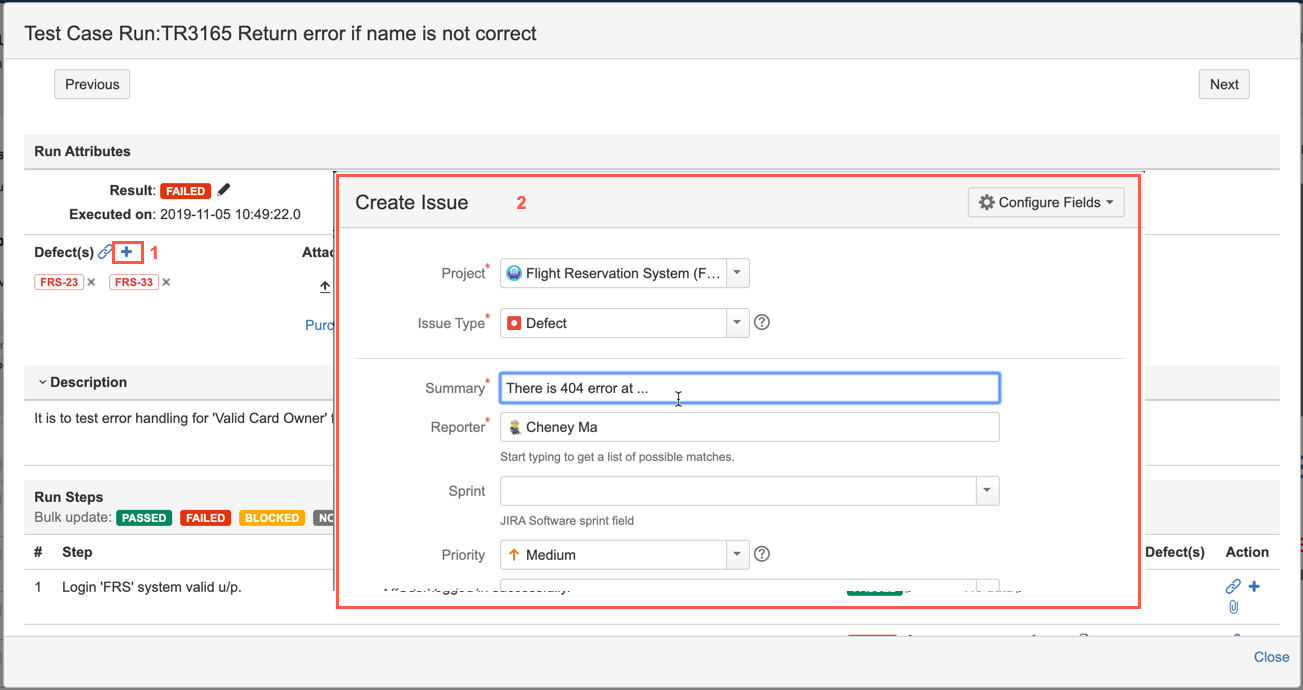Expand the Sprint dropdown
The image size is (1303, 690).
click(x=987, y=491)
